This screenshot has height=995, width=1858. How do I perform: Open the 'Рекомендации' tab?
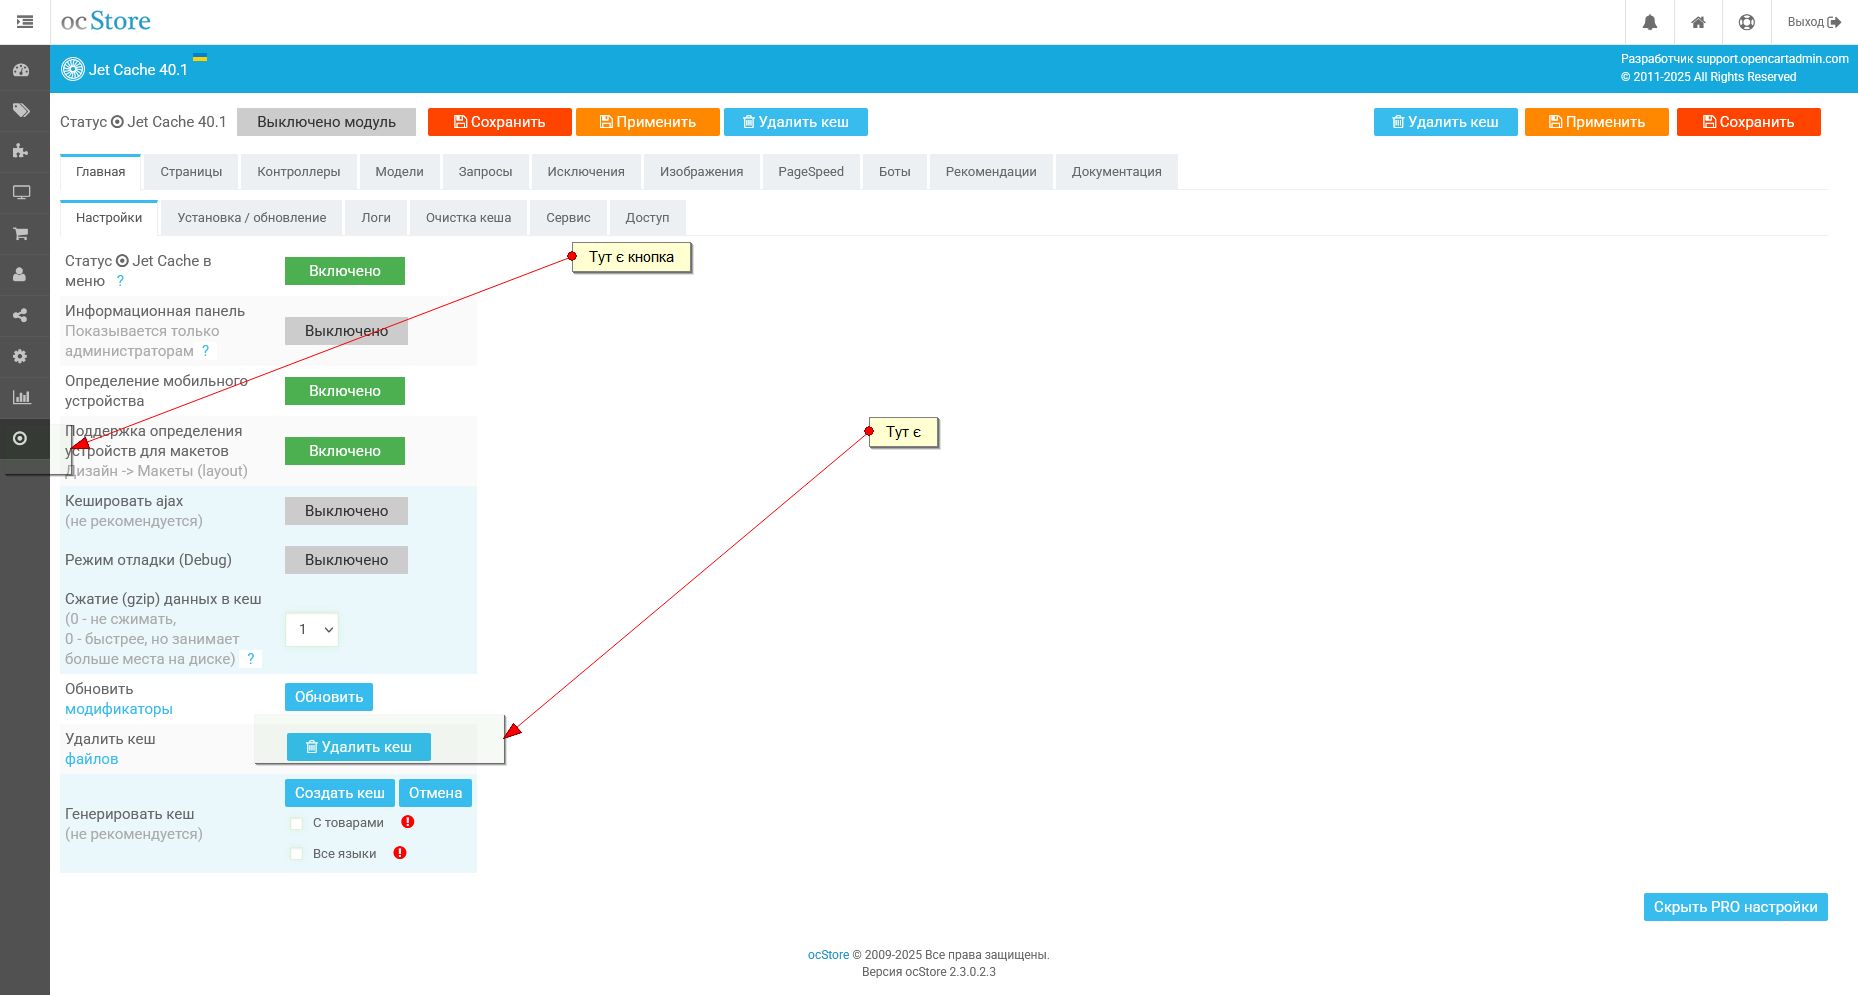click(991, 172)
